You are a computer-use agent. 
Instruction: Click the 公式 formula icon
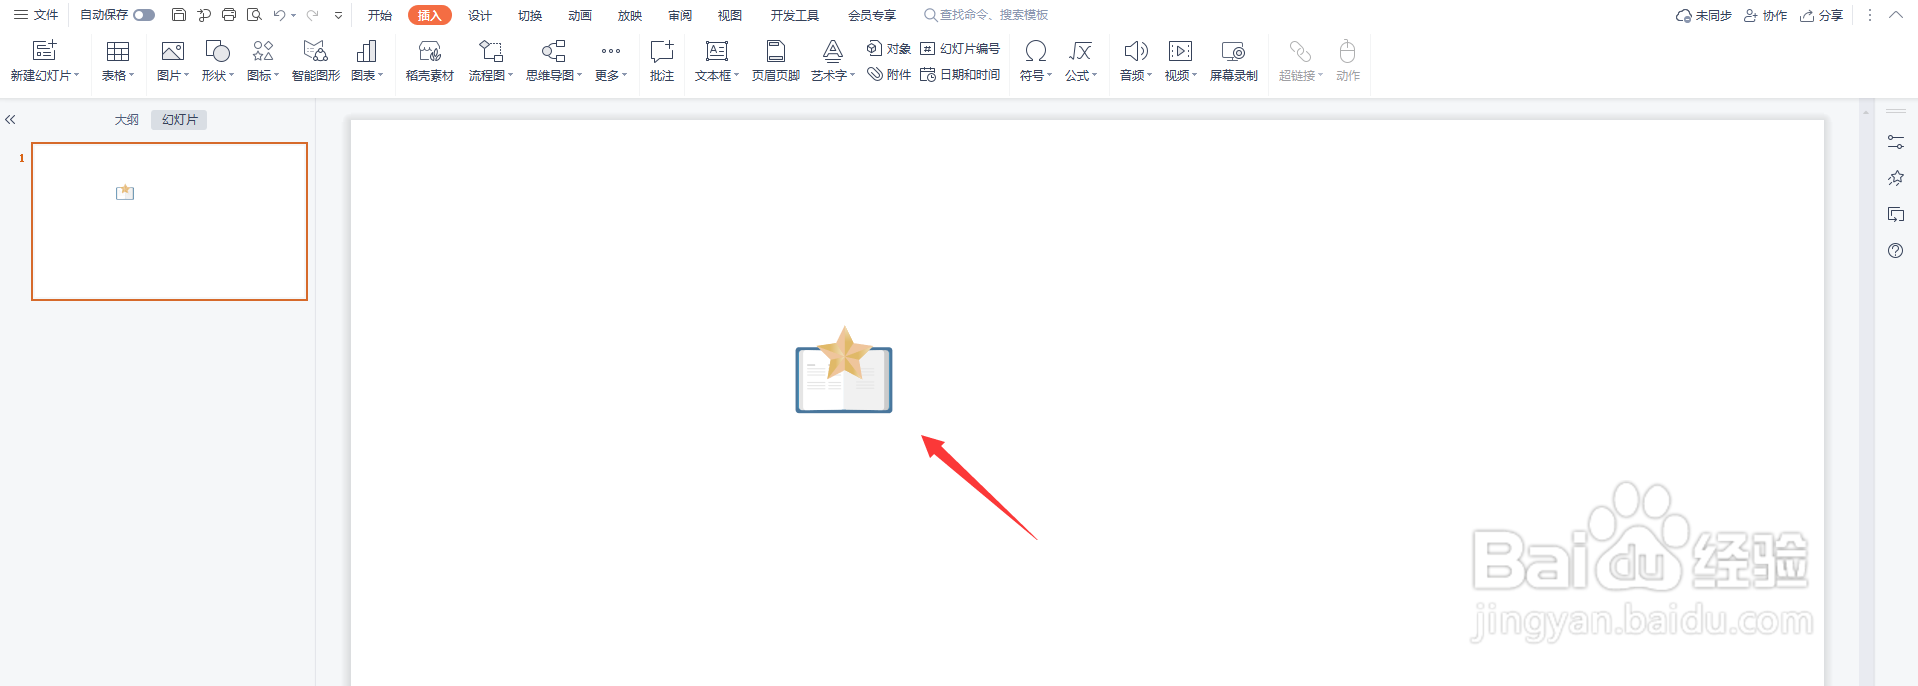pos(1081,50)
